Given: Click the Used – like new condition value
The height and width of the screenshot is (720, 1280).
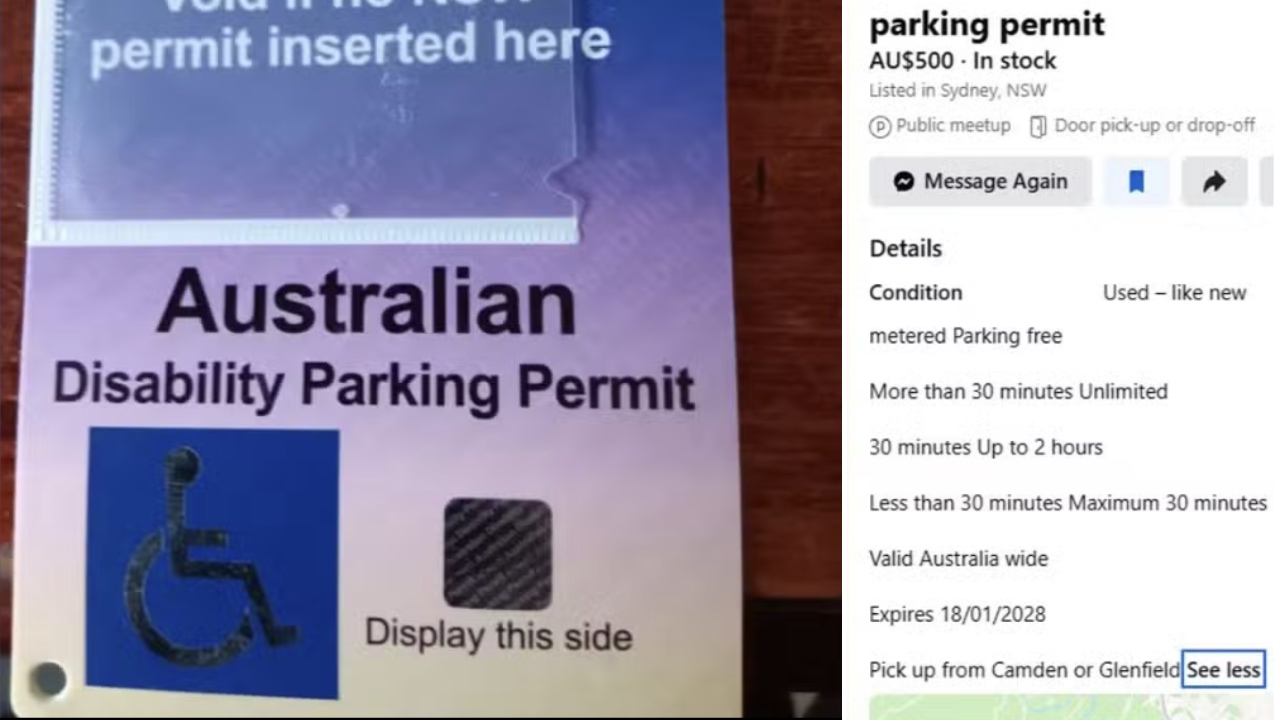Looking at the screenshot, I should pos(1174,293).
